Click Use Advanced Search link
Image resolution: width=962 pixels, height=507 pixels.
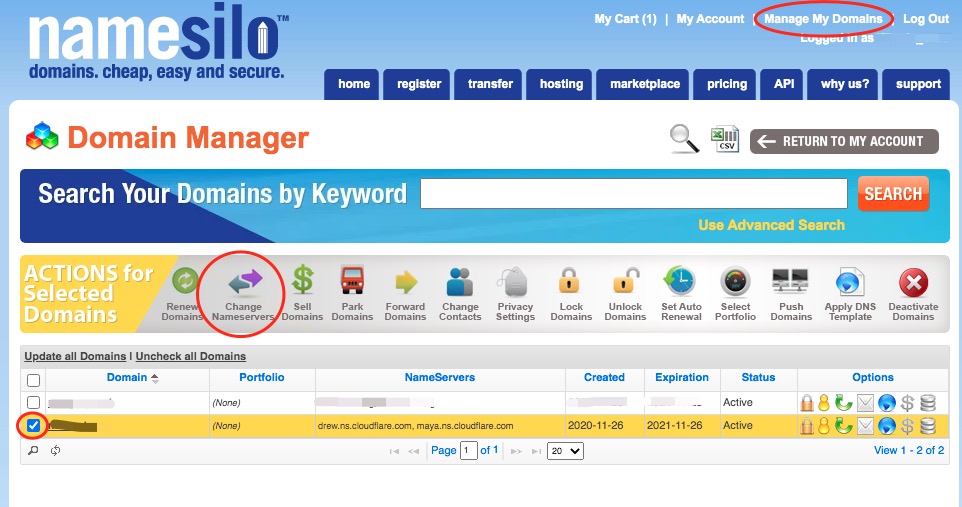771,225
